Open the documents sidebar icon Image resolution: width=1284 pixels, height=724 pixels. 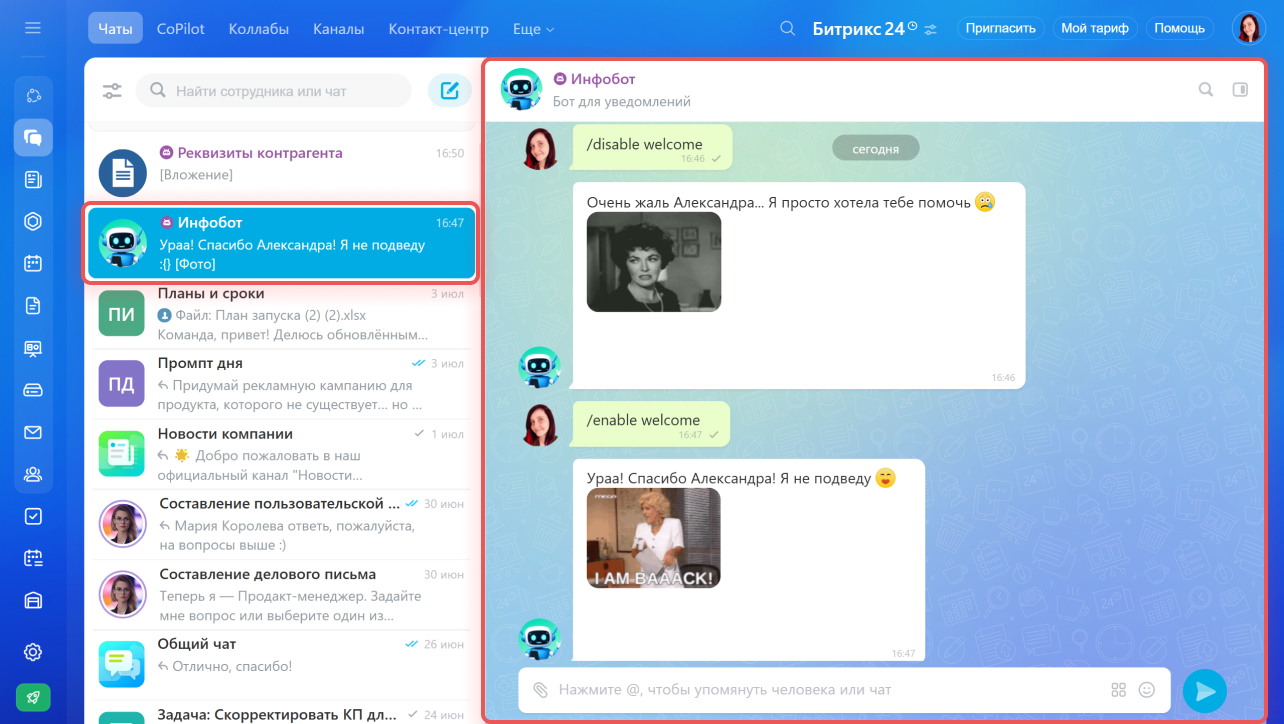tap(33, 306)
